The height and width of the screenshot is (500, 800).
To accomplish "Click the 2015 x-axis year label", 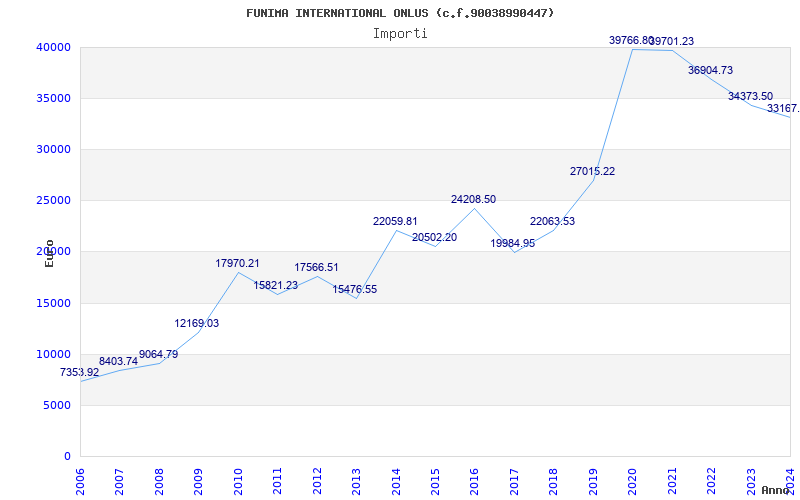I will [x=435, y=481].
